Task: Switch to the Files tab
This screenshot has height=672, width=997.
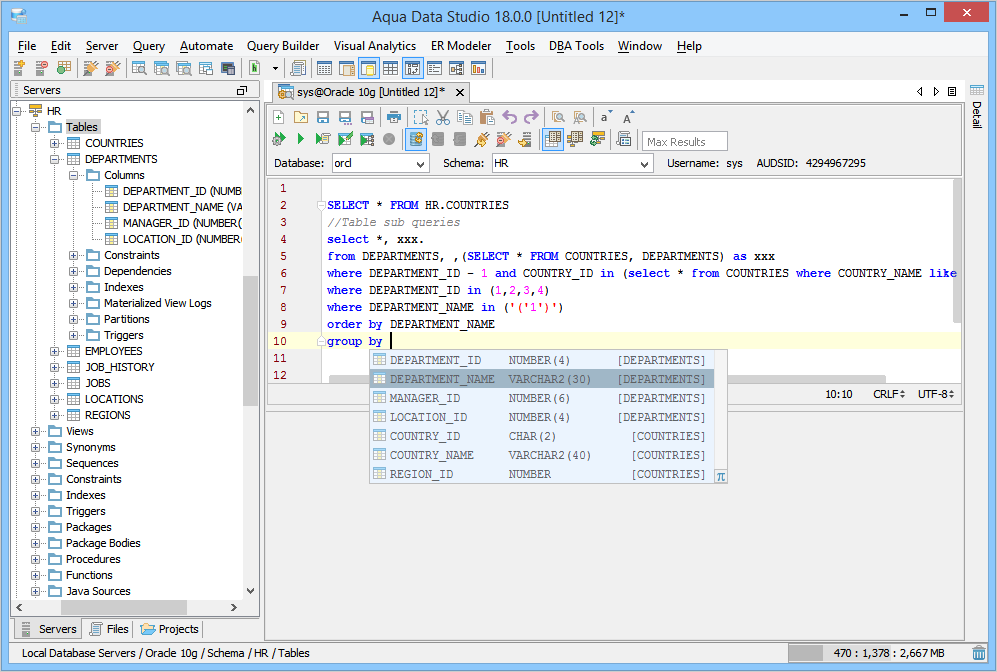Action: pyautogui.click(x=109, y=629)
